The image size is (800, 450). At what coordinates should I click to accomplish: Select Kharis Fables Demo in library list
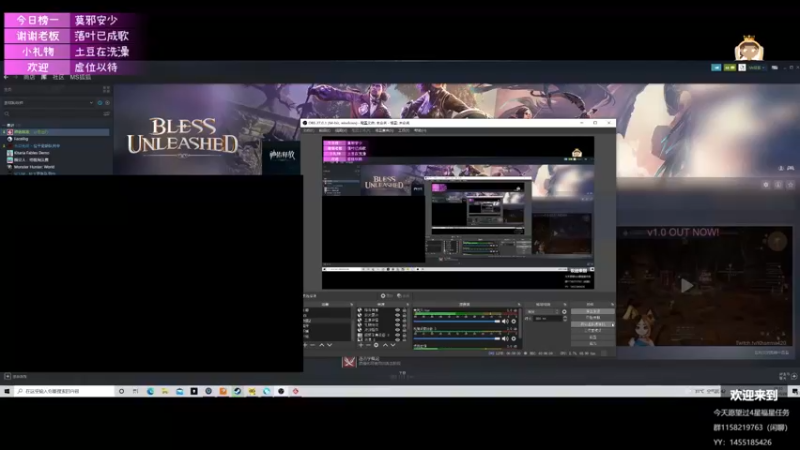pyautogui.click(x=32, y=153)
